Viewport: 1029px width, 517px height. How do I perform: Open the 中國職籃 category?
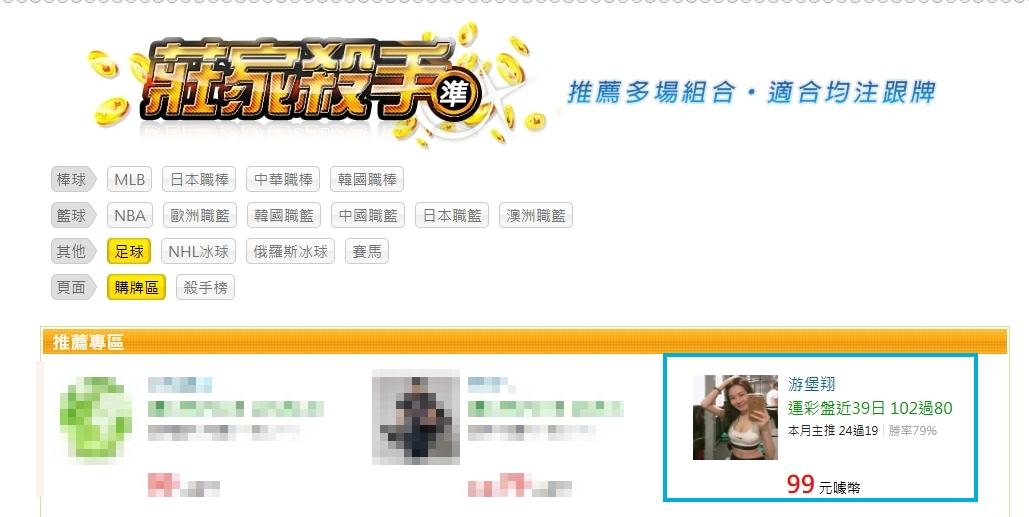click(x=368, y=215)
